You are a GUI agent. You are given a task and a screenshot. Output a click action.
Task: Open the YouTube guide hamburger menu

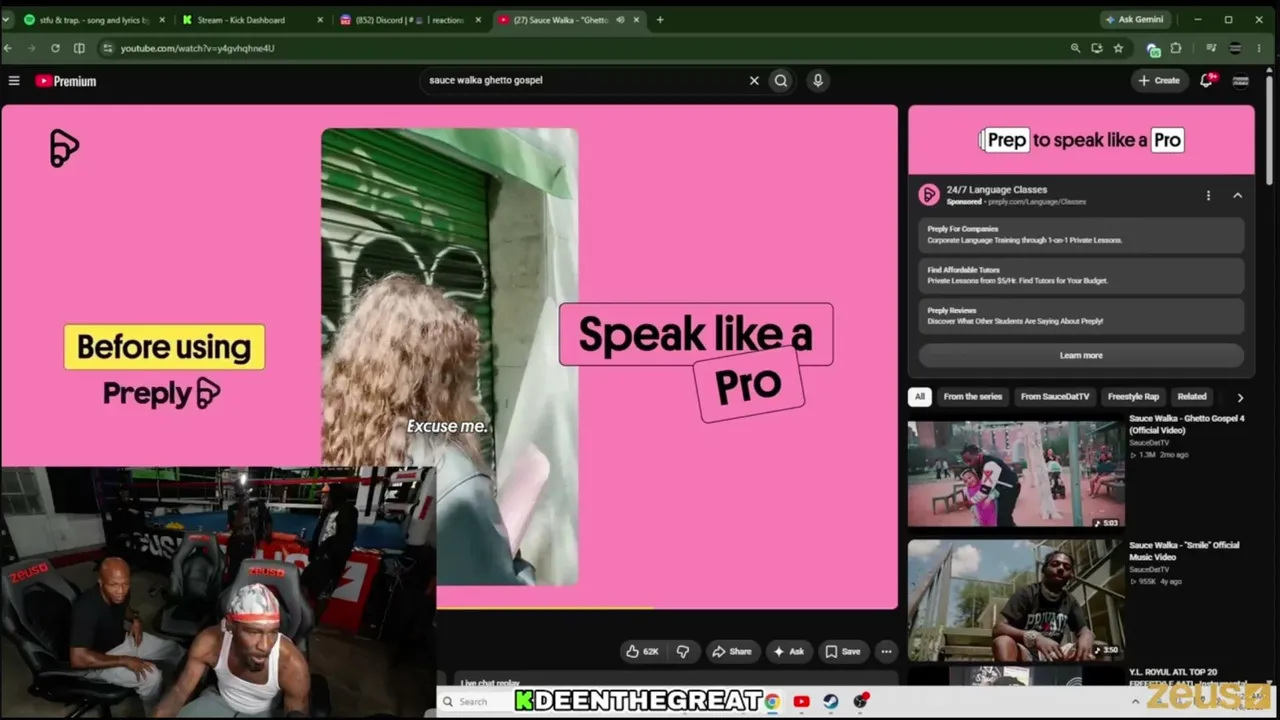point(14,81)
